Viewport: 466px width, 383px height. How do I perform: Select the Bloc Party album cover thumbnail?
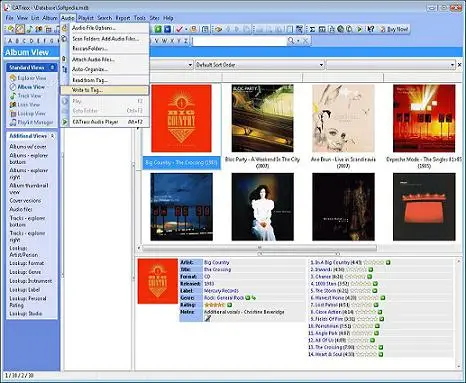pos(262,118)
